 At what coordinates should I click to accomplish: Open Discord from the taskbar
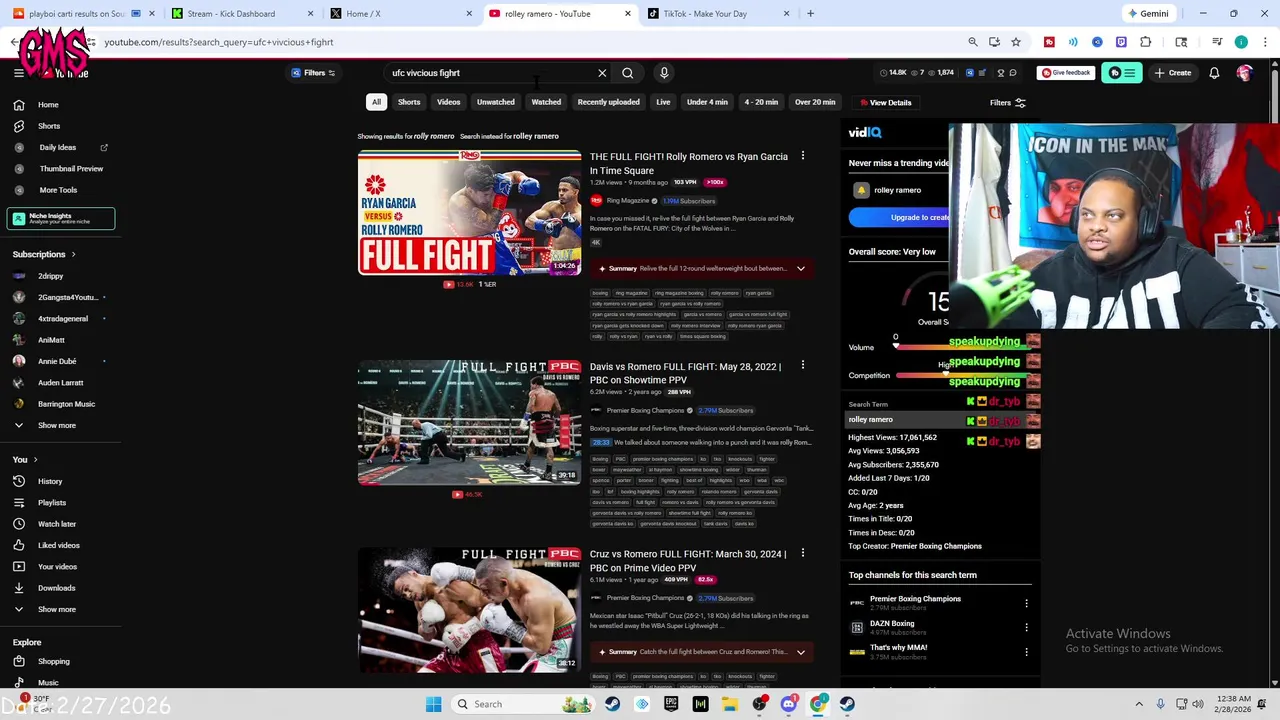(789, 704)
